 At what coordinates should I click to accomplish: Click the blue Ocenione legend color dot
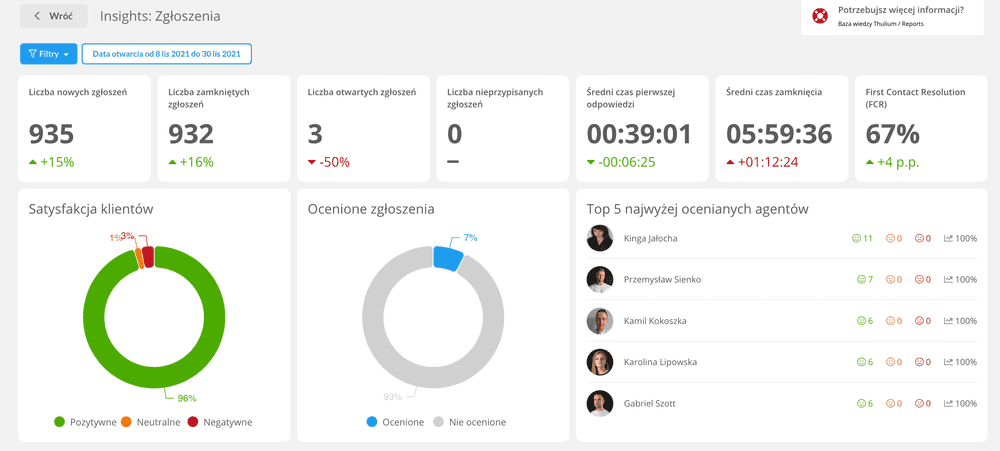point(372,422)
